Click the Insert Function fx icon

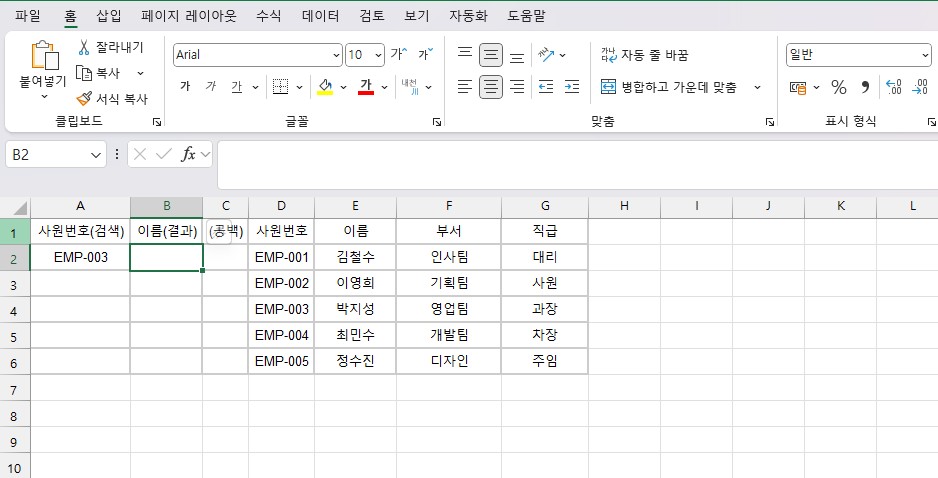(x=188, y=154)
